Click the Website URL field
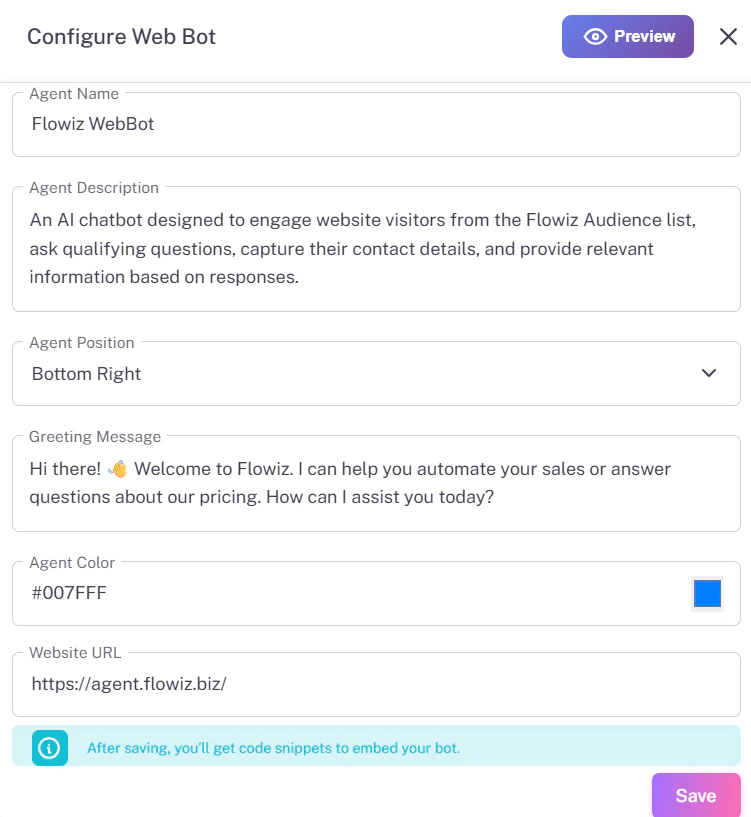 pyautogui.click(x=375, y=684)
